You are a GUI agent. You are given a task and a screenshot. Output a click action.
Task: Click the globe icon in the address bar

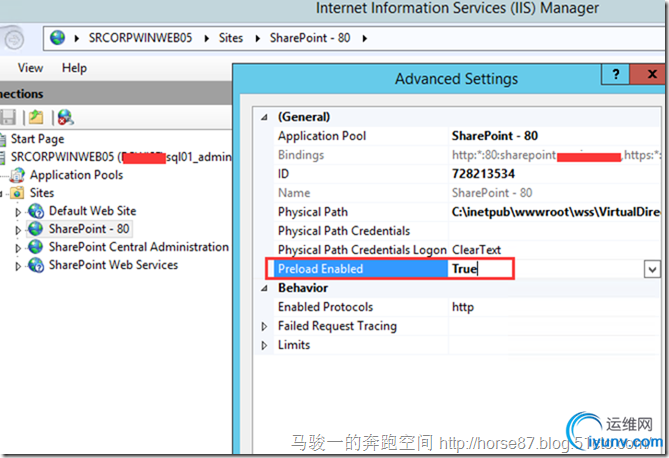(57, 38)
